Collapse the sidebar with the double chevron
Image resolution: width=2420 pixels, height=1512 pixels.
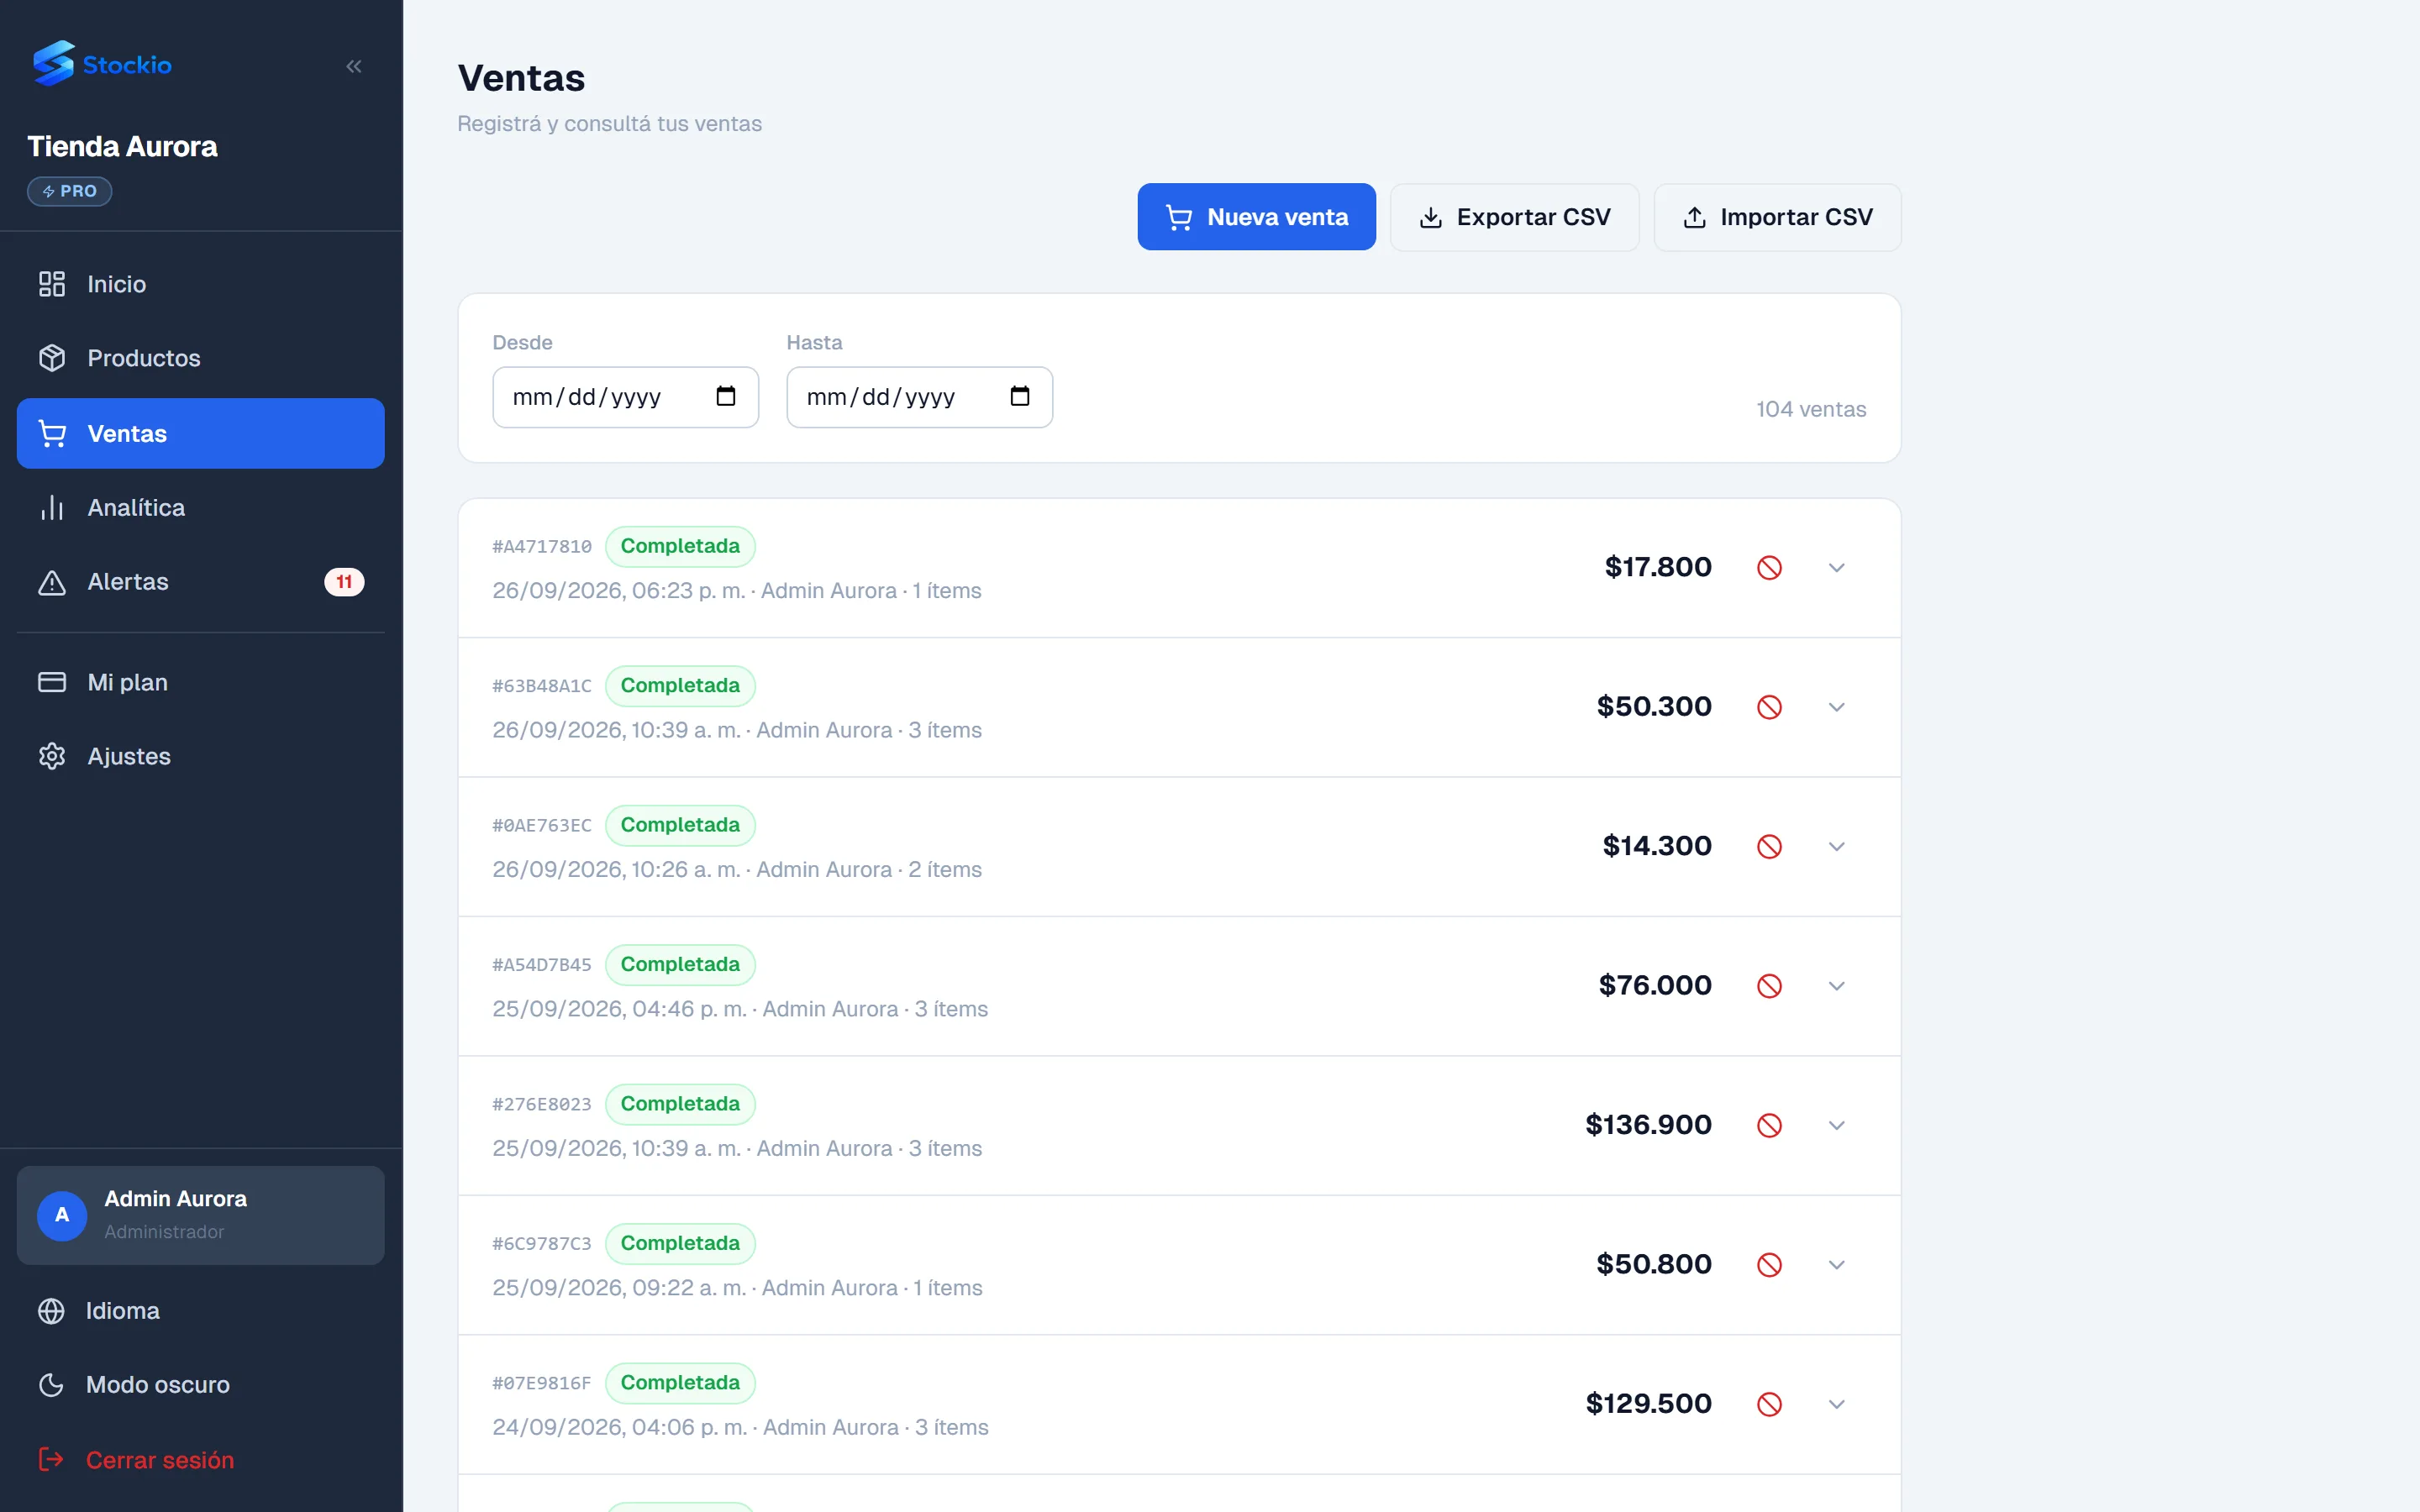[354, 66]
